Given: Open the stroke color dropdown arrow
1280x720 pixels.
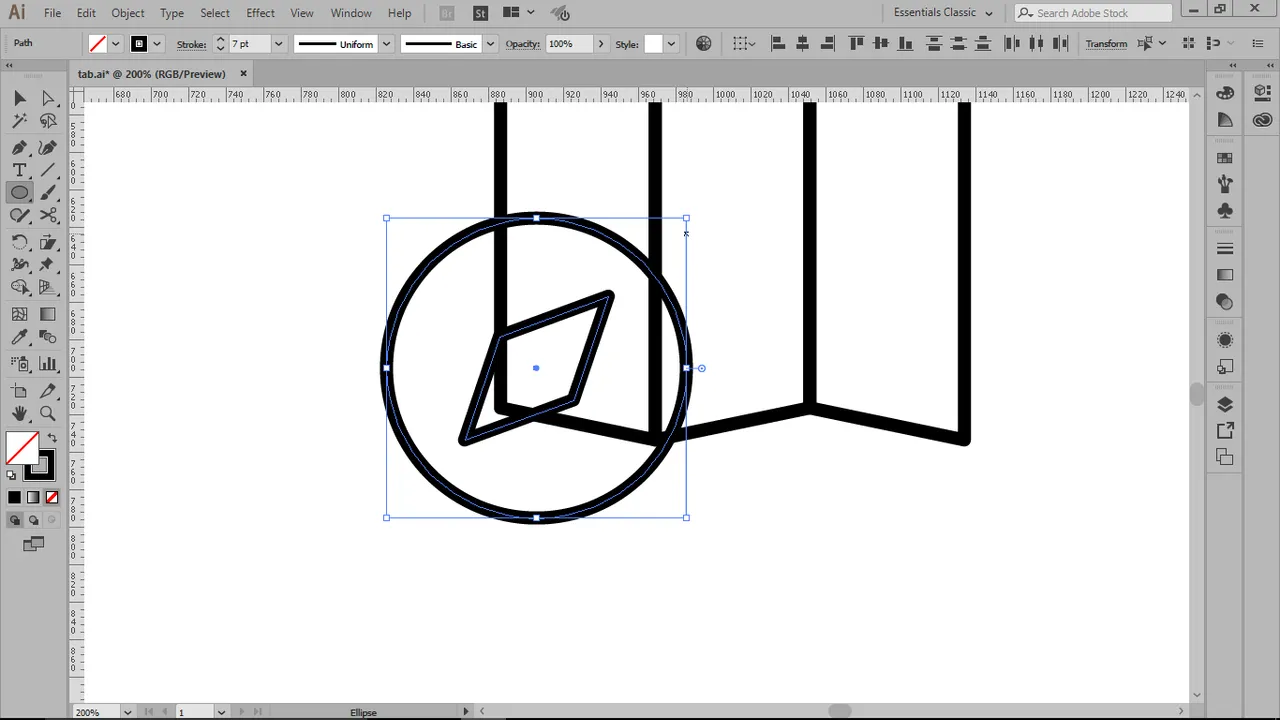Looking at the screenshot, I should point(157,44).
